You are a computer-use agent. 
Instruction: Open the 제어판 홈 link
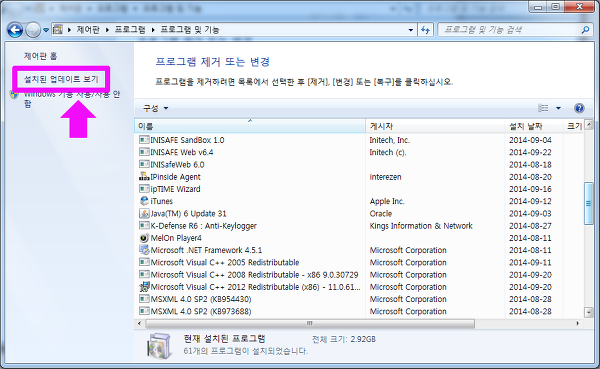pos(40,56)
